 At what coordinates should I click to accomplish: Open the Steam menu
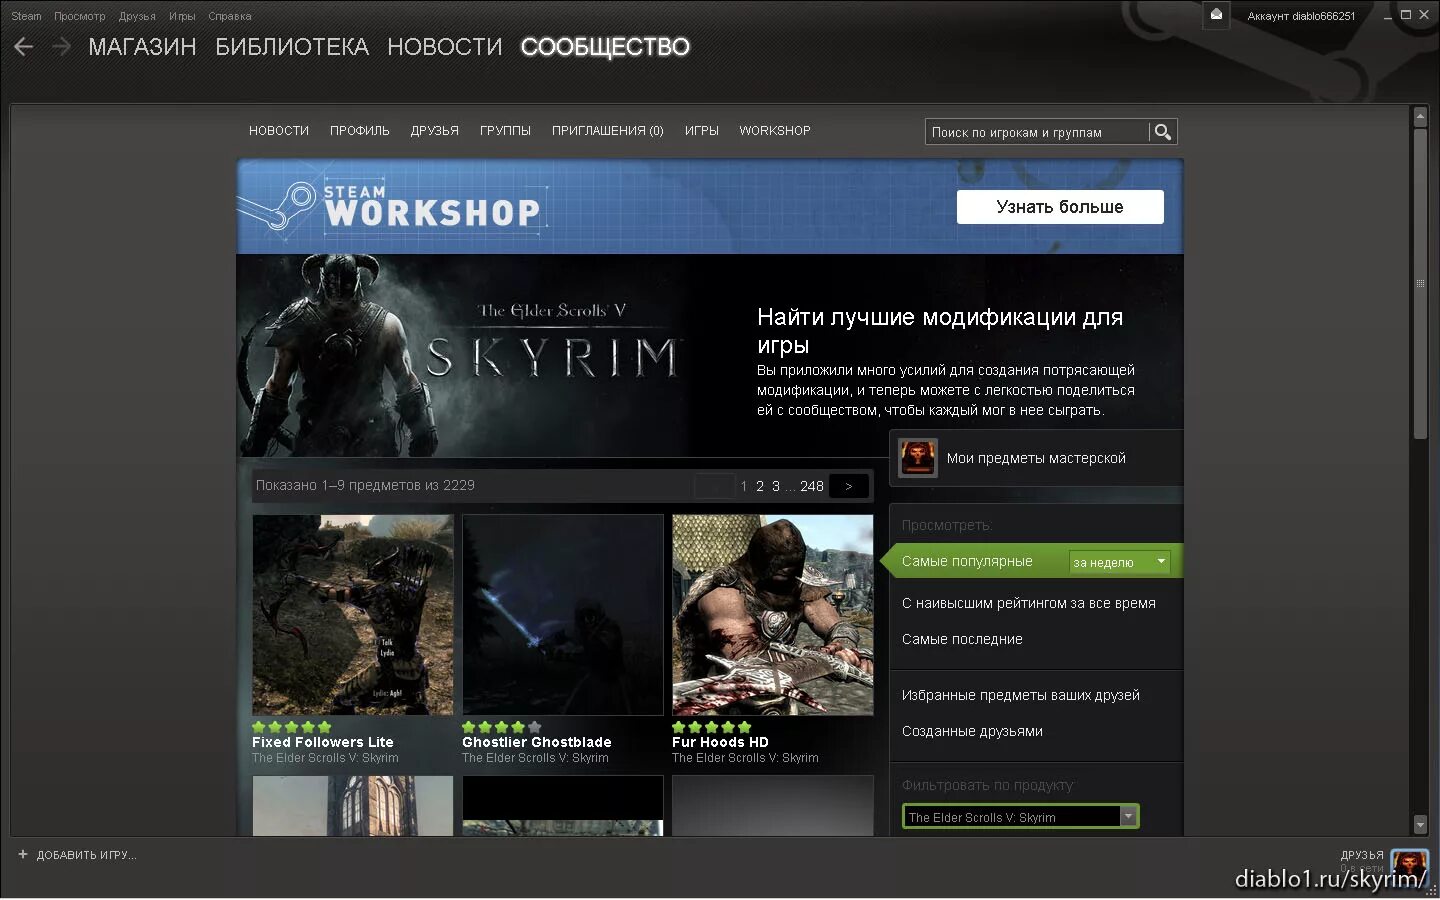click(x=26, y=16)
